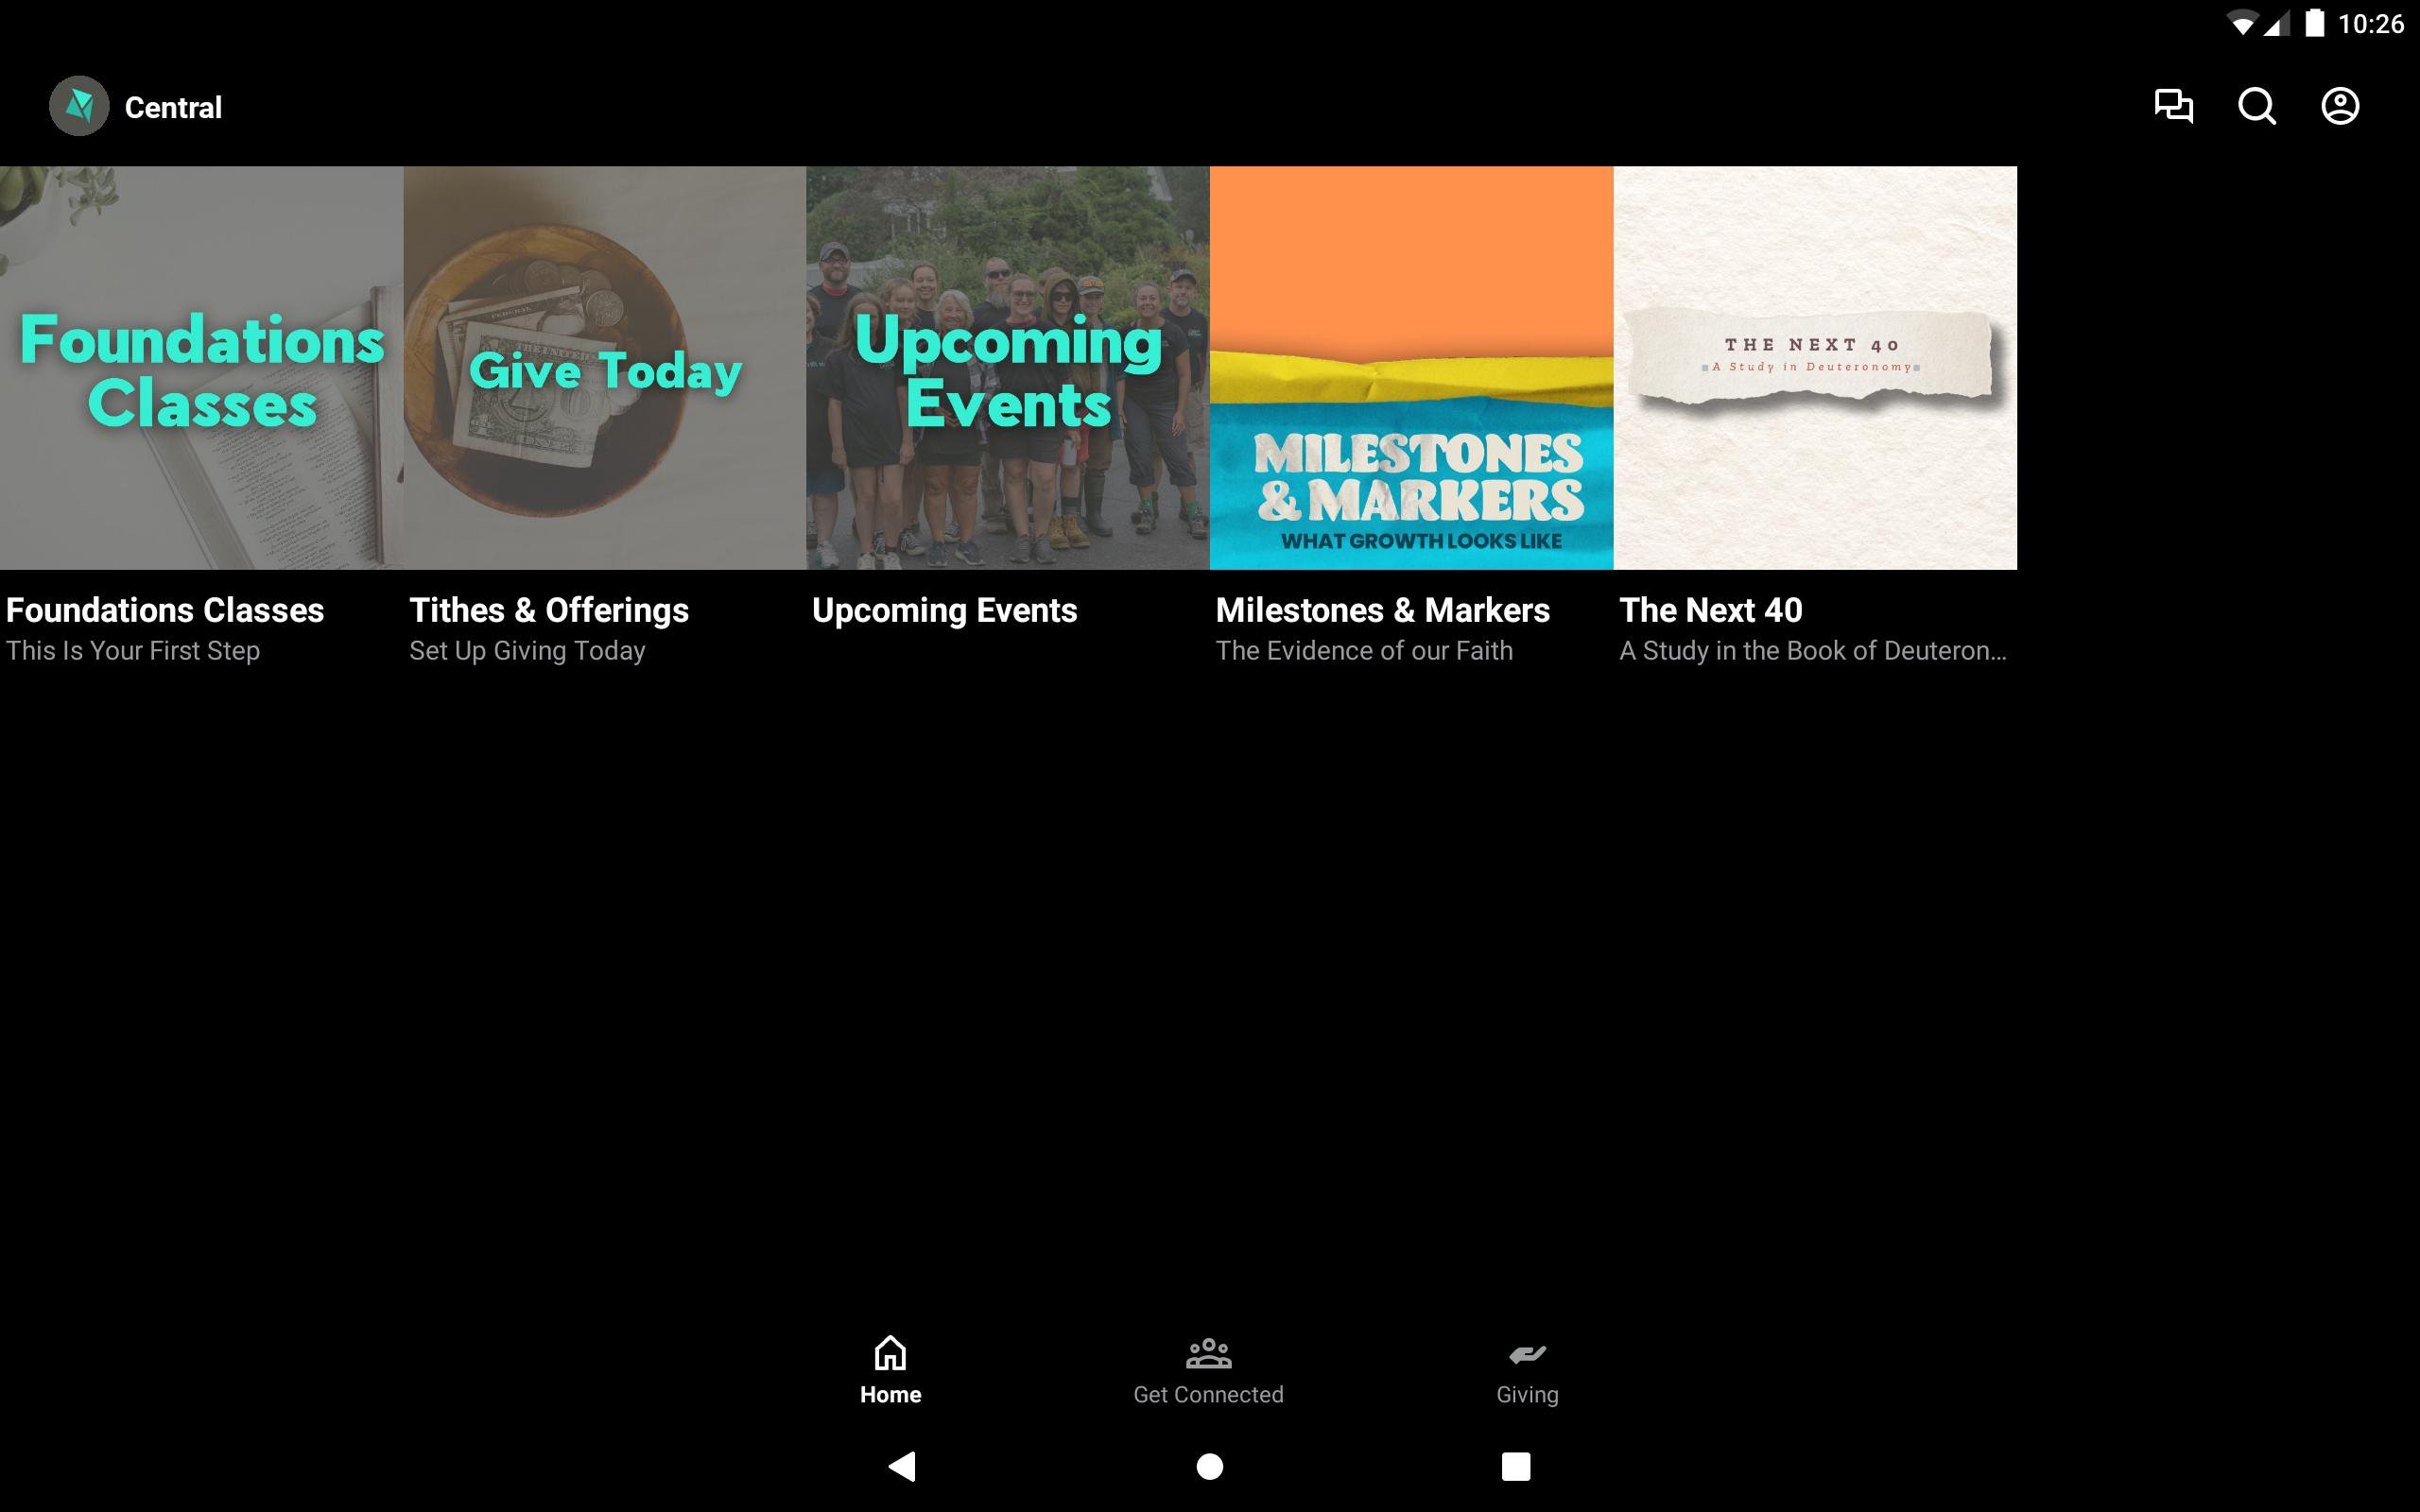This screenshot has width=2420, height=1512.
Task: Open the Milestones & Markers artwork
Action: click(x=1411, y=368)
